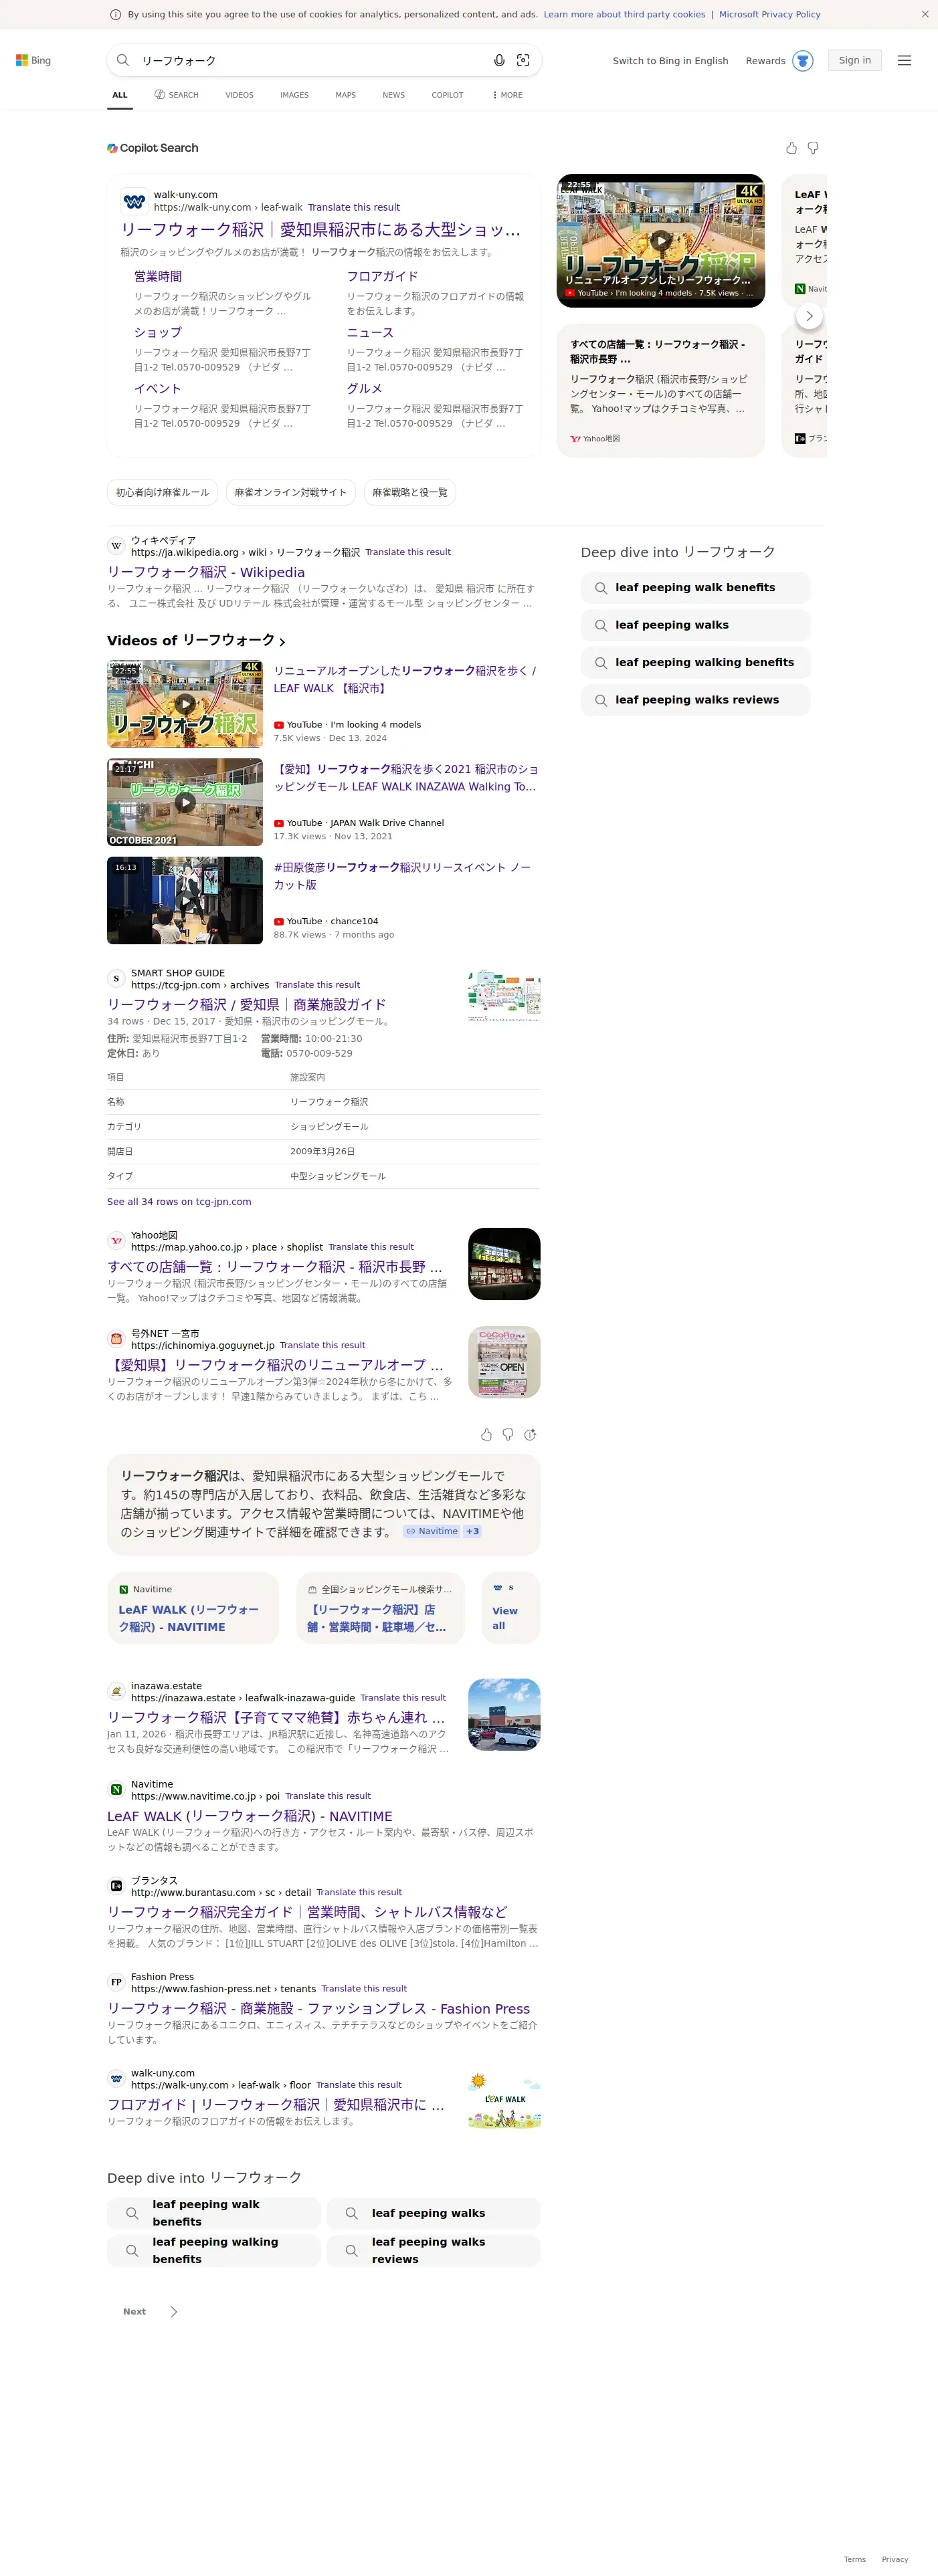The height and width of the screenshot is (2576, 938).
Task: Expand See all 34 rows on tcg-jpn.com
Action: 179,1202
